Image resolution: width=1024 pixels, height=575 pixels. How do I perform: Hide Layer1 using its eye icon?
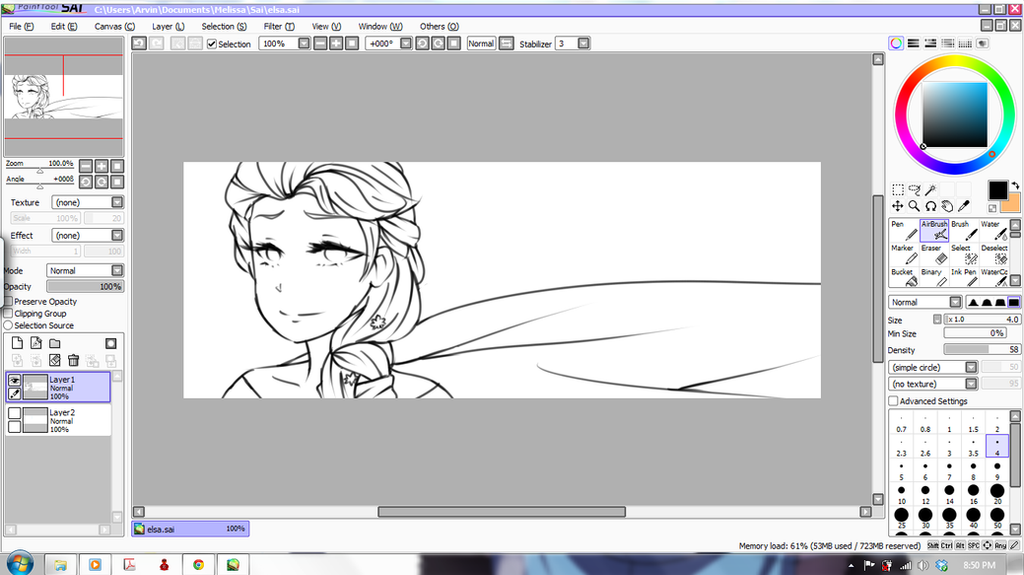coord(14,380)
